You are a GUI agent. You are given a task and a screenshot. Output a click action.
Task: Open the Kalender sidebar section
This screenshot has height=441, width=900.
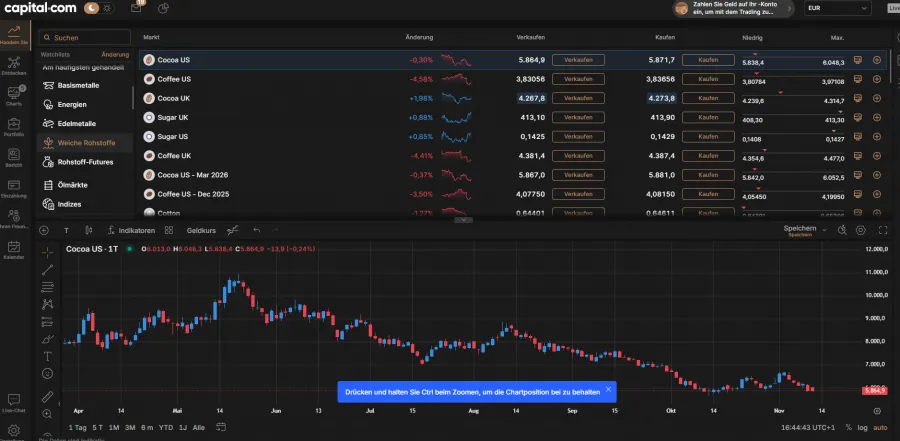[14, 250]
